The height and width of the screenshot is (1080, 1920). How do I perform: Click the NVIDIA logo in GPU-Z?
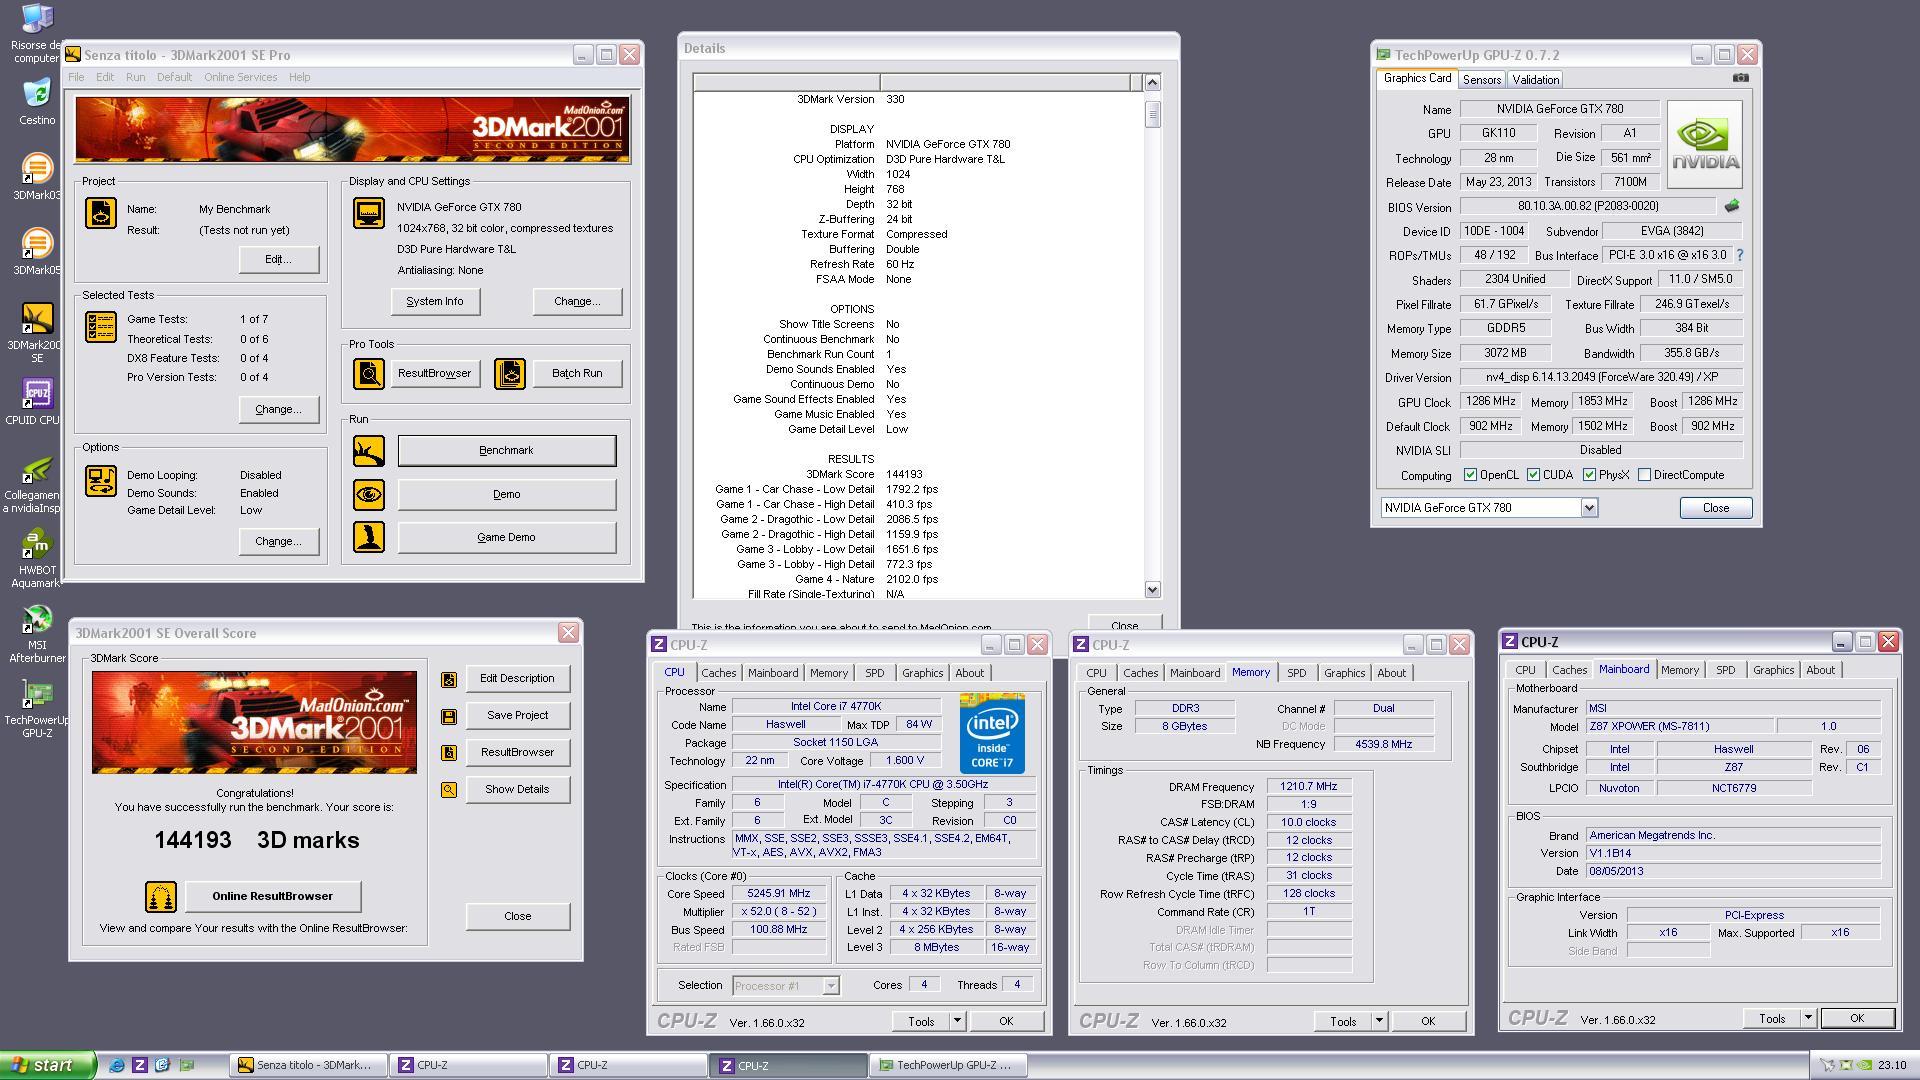pyautogui.click(x=1705, y=145)
